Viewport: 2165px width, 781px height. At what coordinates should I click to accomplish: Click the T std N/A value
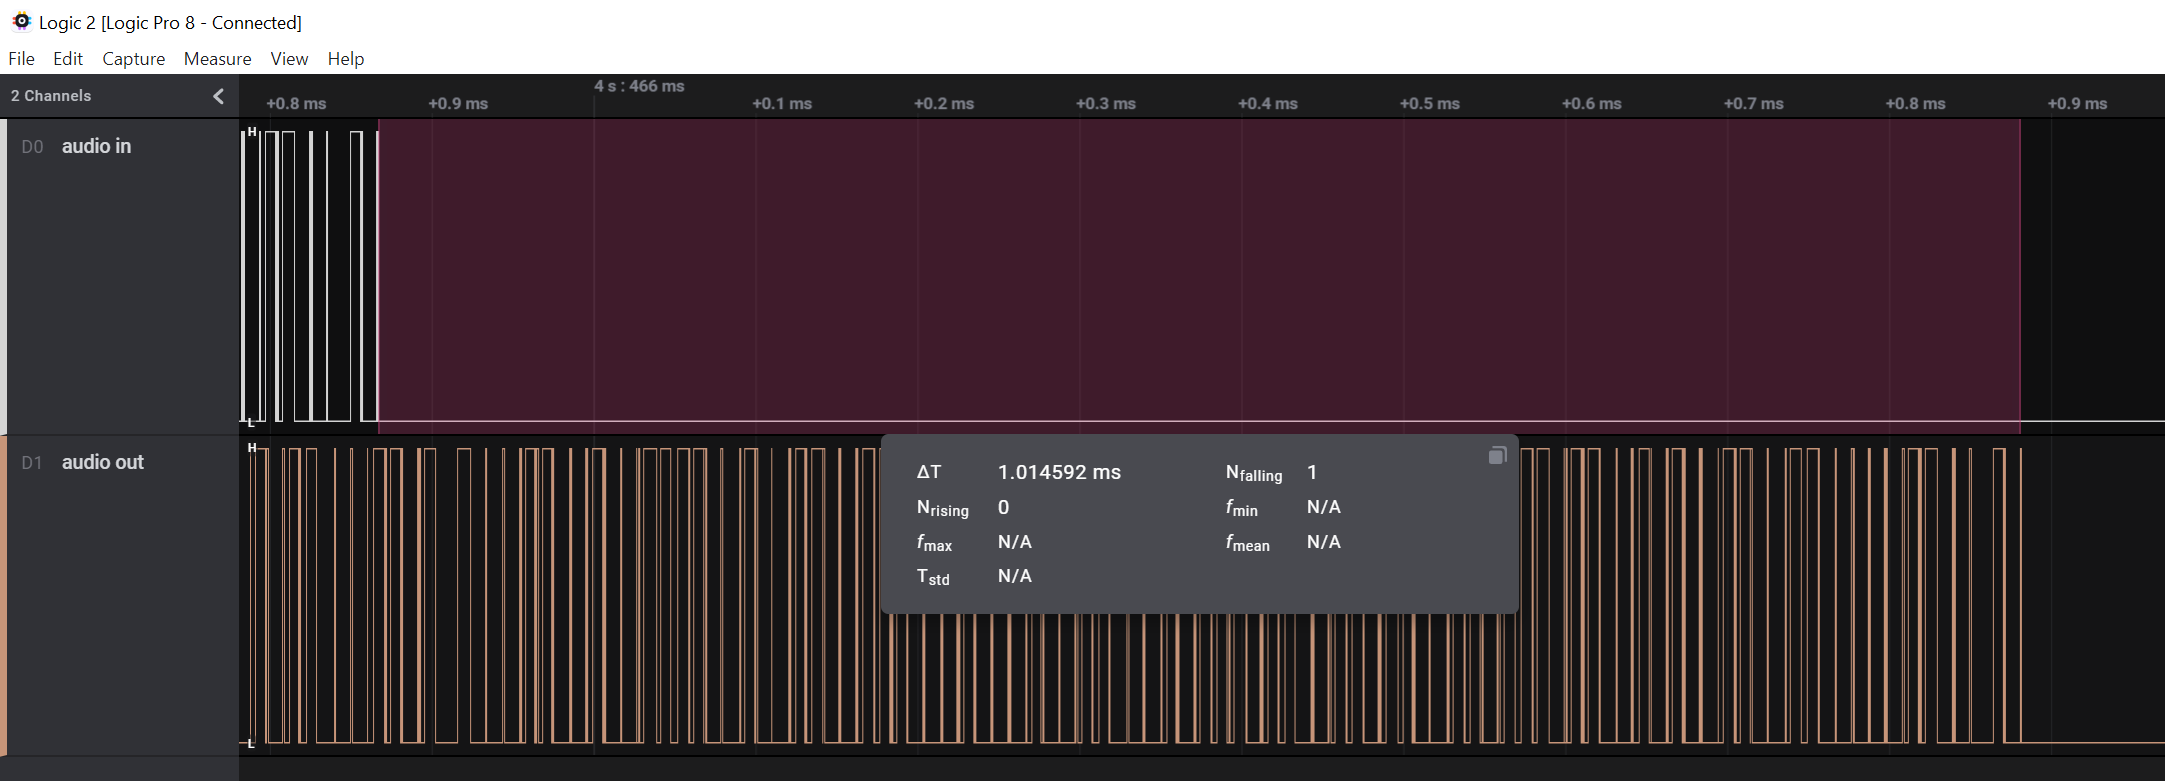[x=1015, y=576]
